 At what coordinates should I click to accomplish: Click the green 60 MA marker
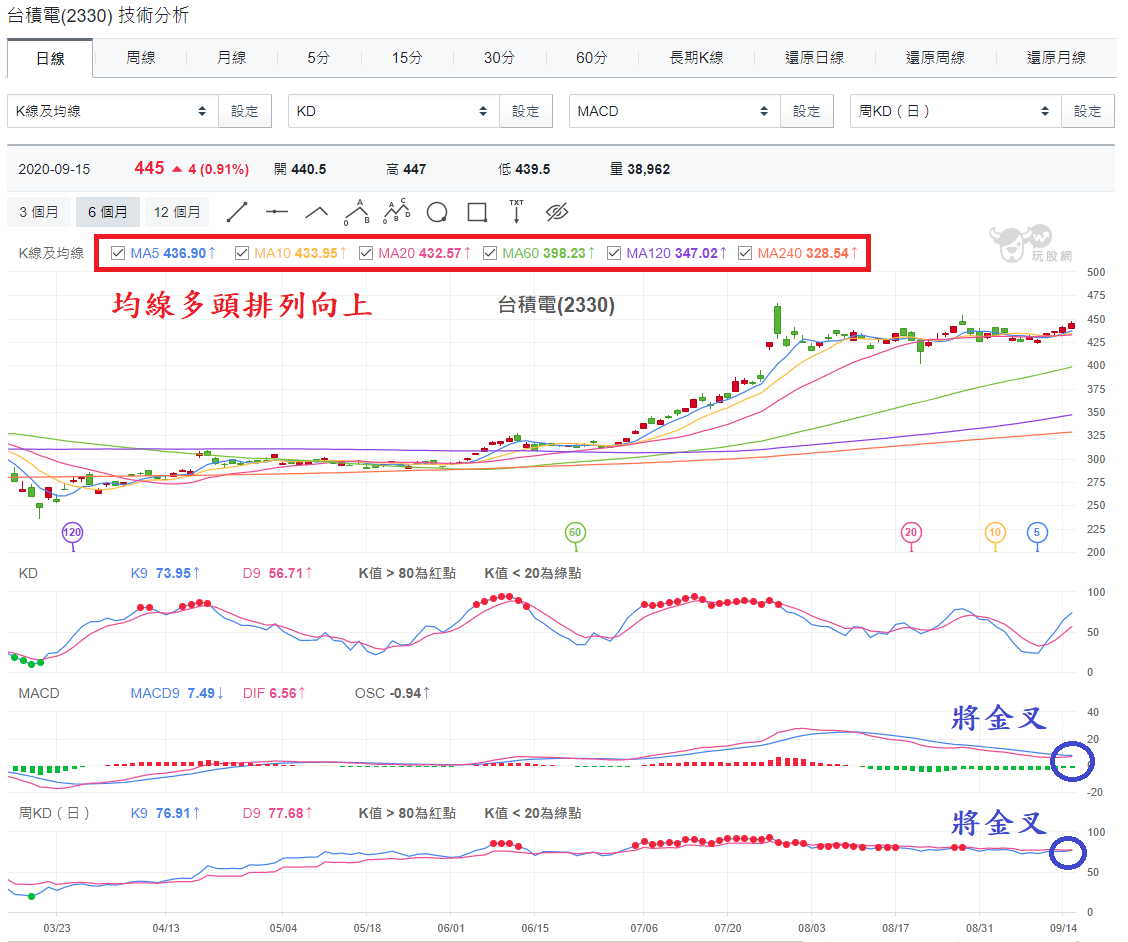coord(575,533)
